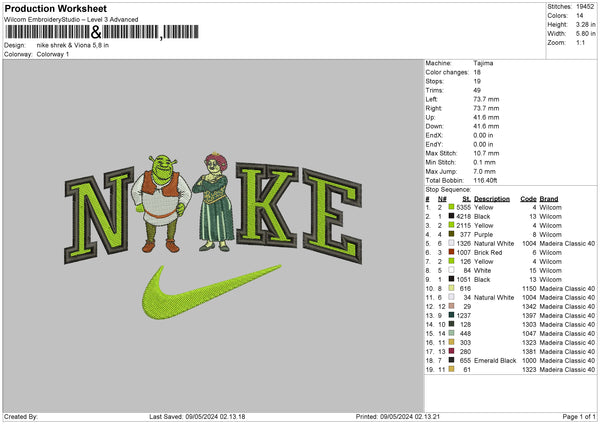Click code 1150 in the stop sequence

pos(529,288)
